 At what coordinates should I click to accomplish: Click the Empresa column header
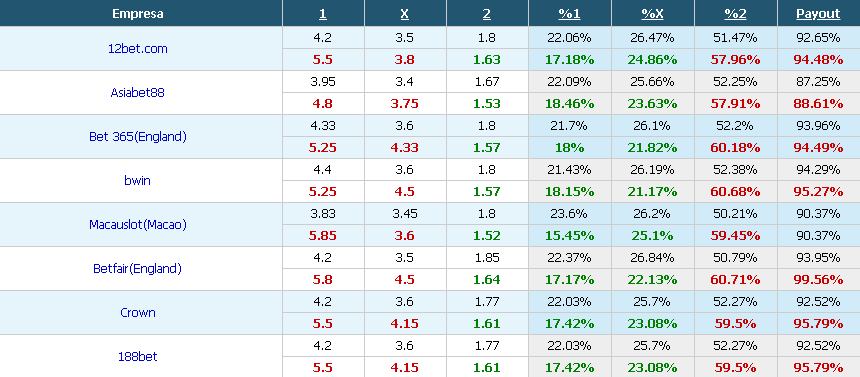138,14
